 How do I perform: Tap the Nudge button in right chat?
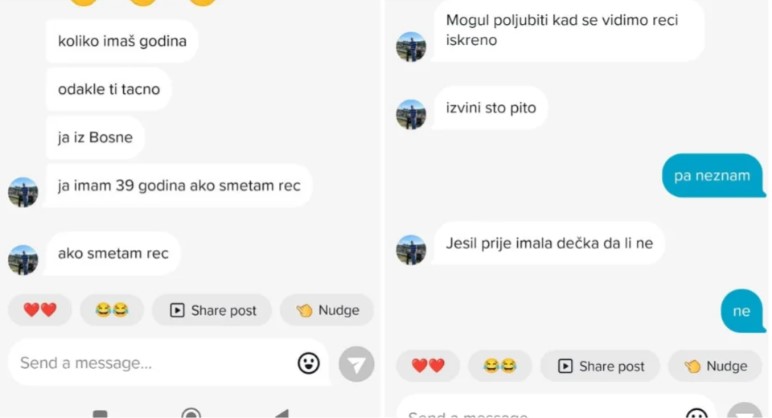coord(715,366)
